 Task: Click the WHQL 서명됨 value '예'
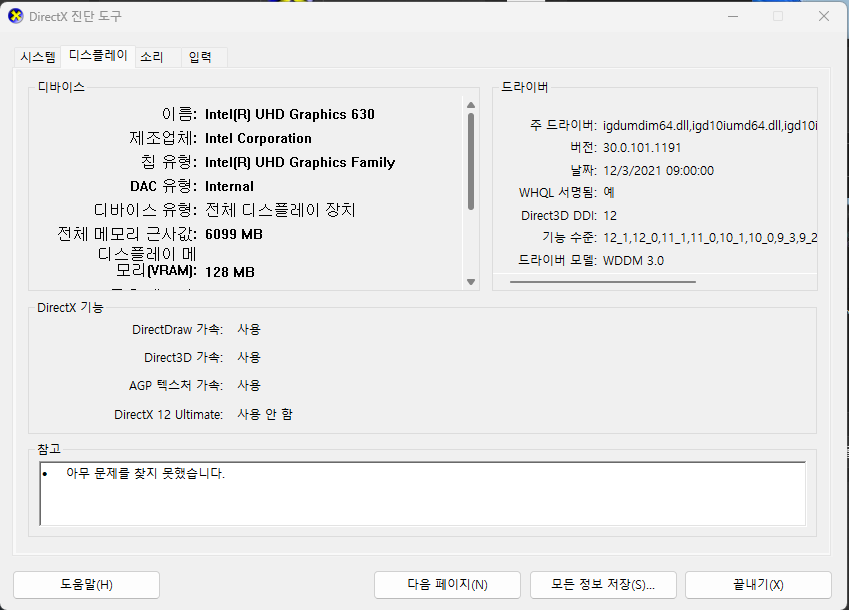[x=609, y=193]
